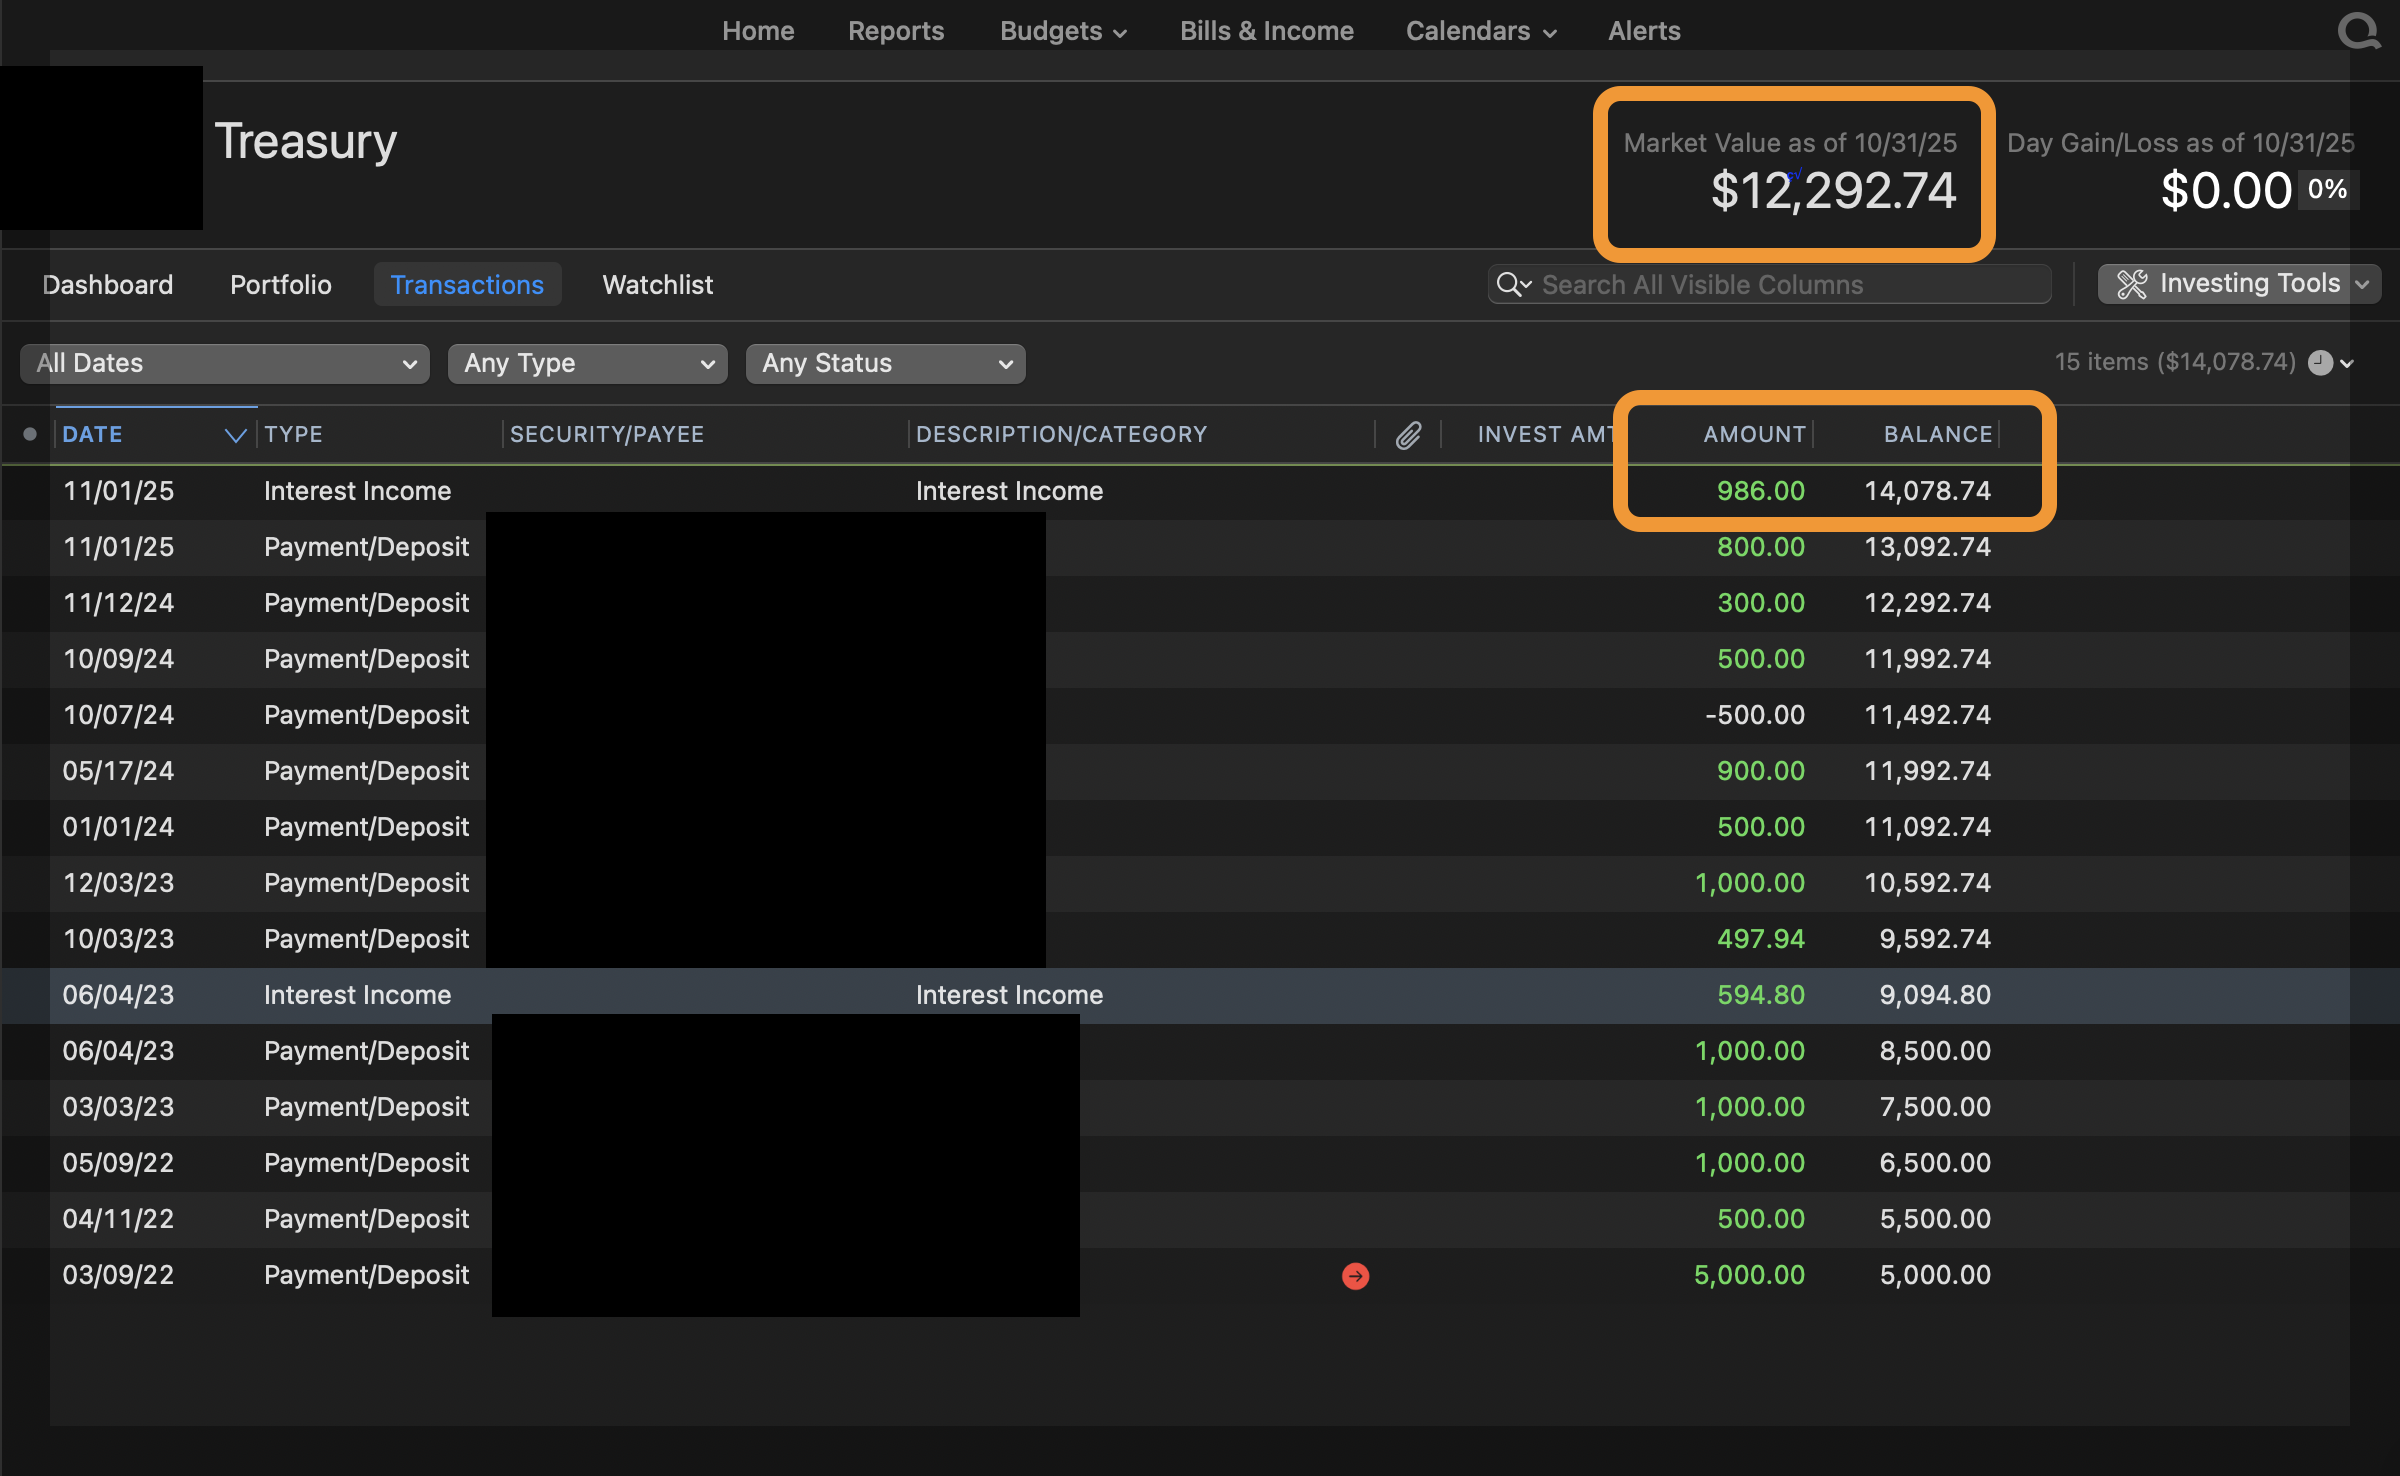Click the status dot column header
Image resolution: width=2400 pixels, height=1476 pixels.
pyautogui.click(x=30, y=434)
